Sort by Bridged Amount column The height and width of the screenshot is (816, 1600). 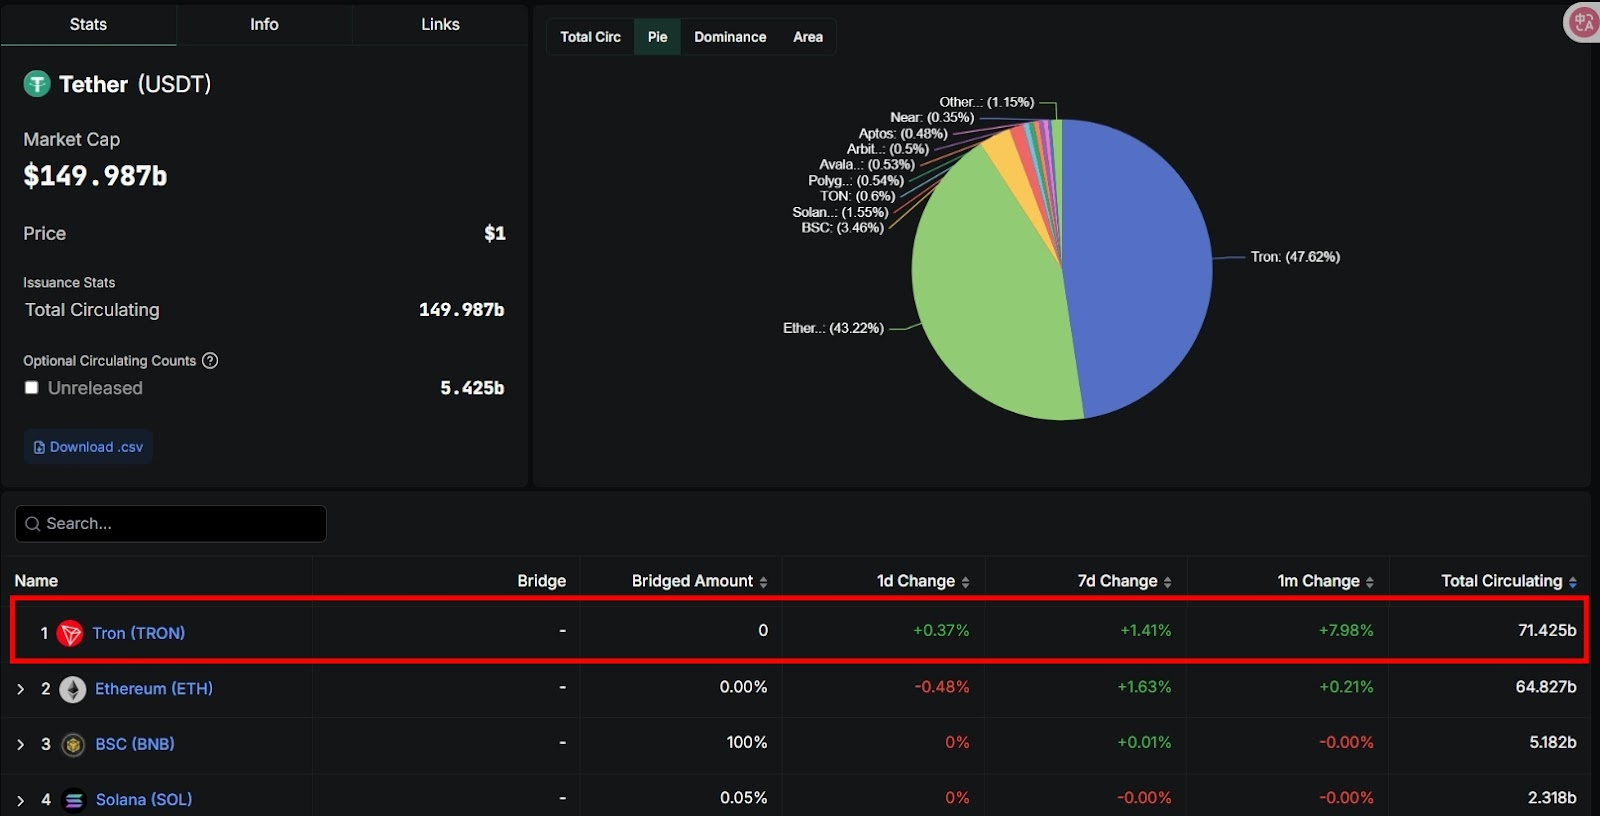[699, 581]
